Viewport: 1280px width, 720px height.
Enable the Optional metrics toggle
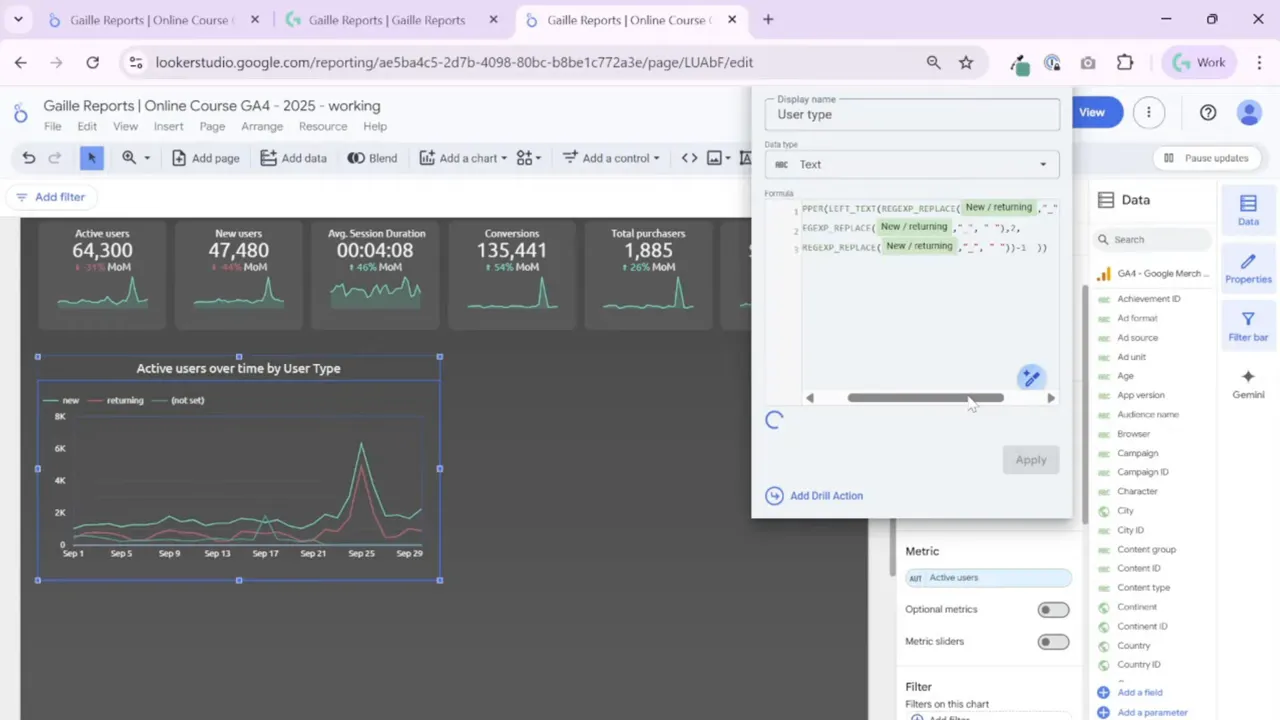pos(1053,609)
